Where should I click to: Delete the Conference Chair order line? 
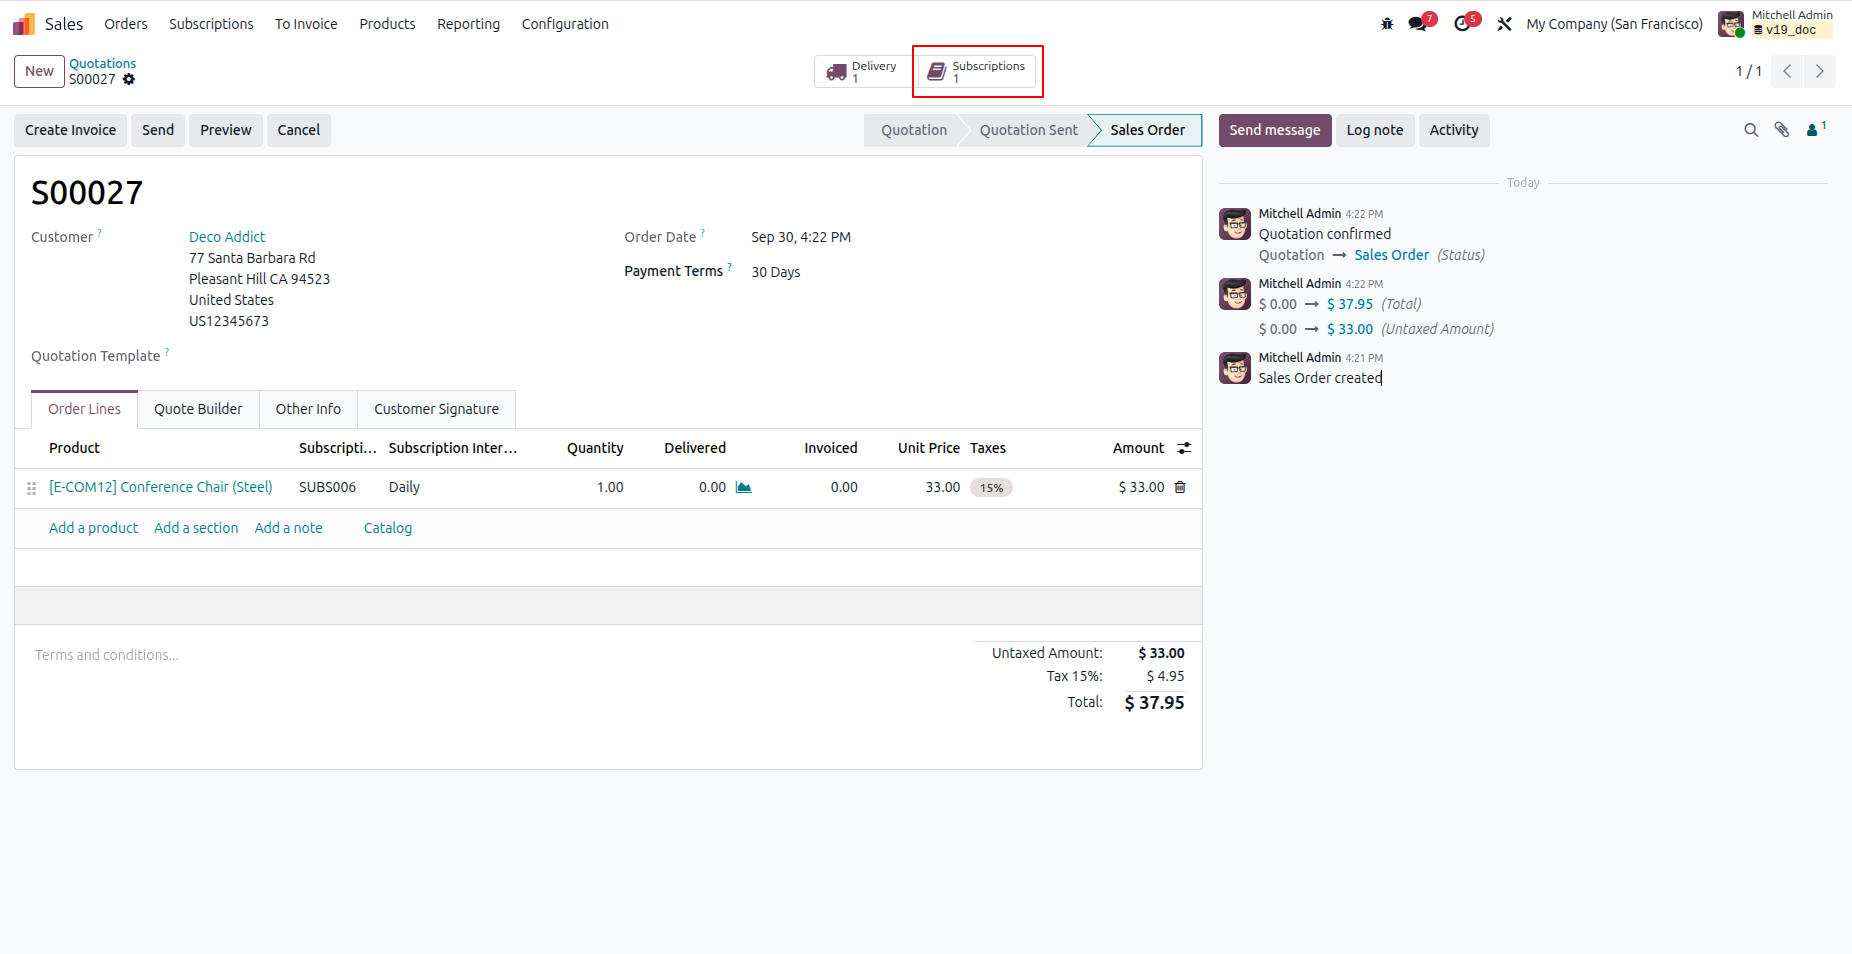pyautogui.click(x=1180, y=487)
